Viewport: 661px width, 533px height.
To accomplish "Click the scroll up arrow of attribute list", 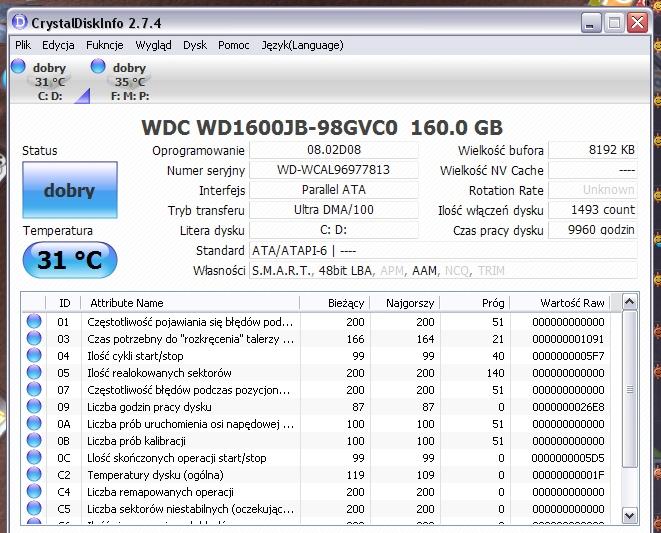I will tap(629, 301).
